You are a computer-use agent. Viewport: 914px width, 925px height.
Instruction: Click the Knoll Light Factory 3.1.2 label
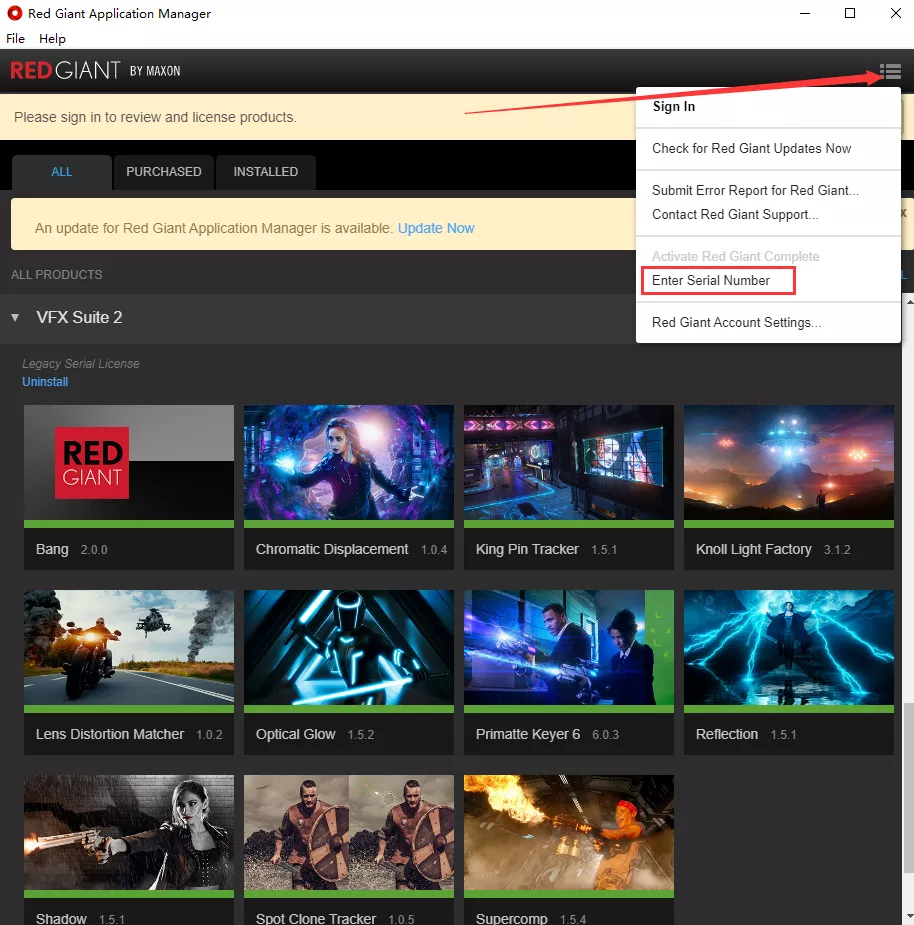pos(773,549)
